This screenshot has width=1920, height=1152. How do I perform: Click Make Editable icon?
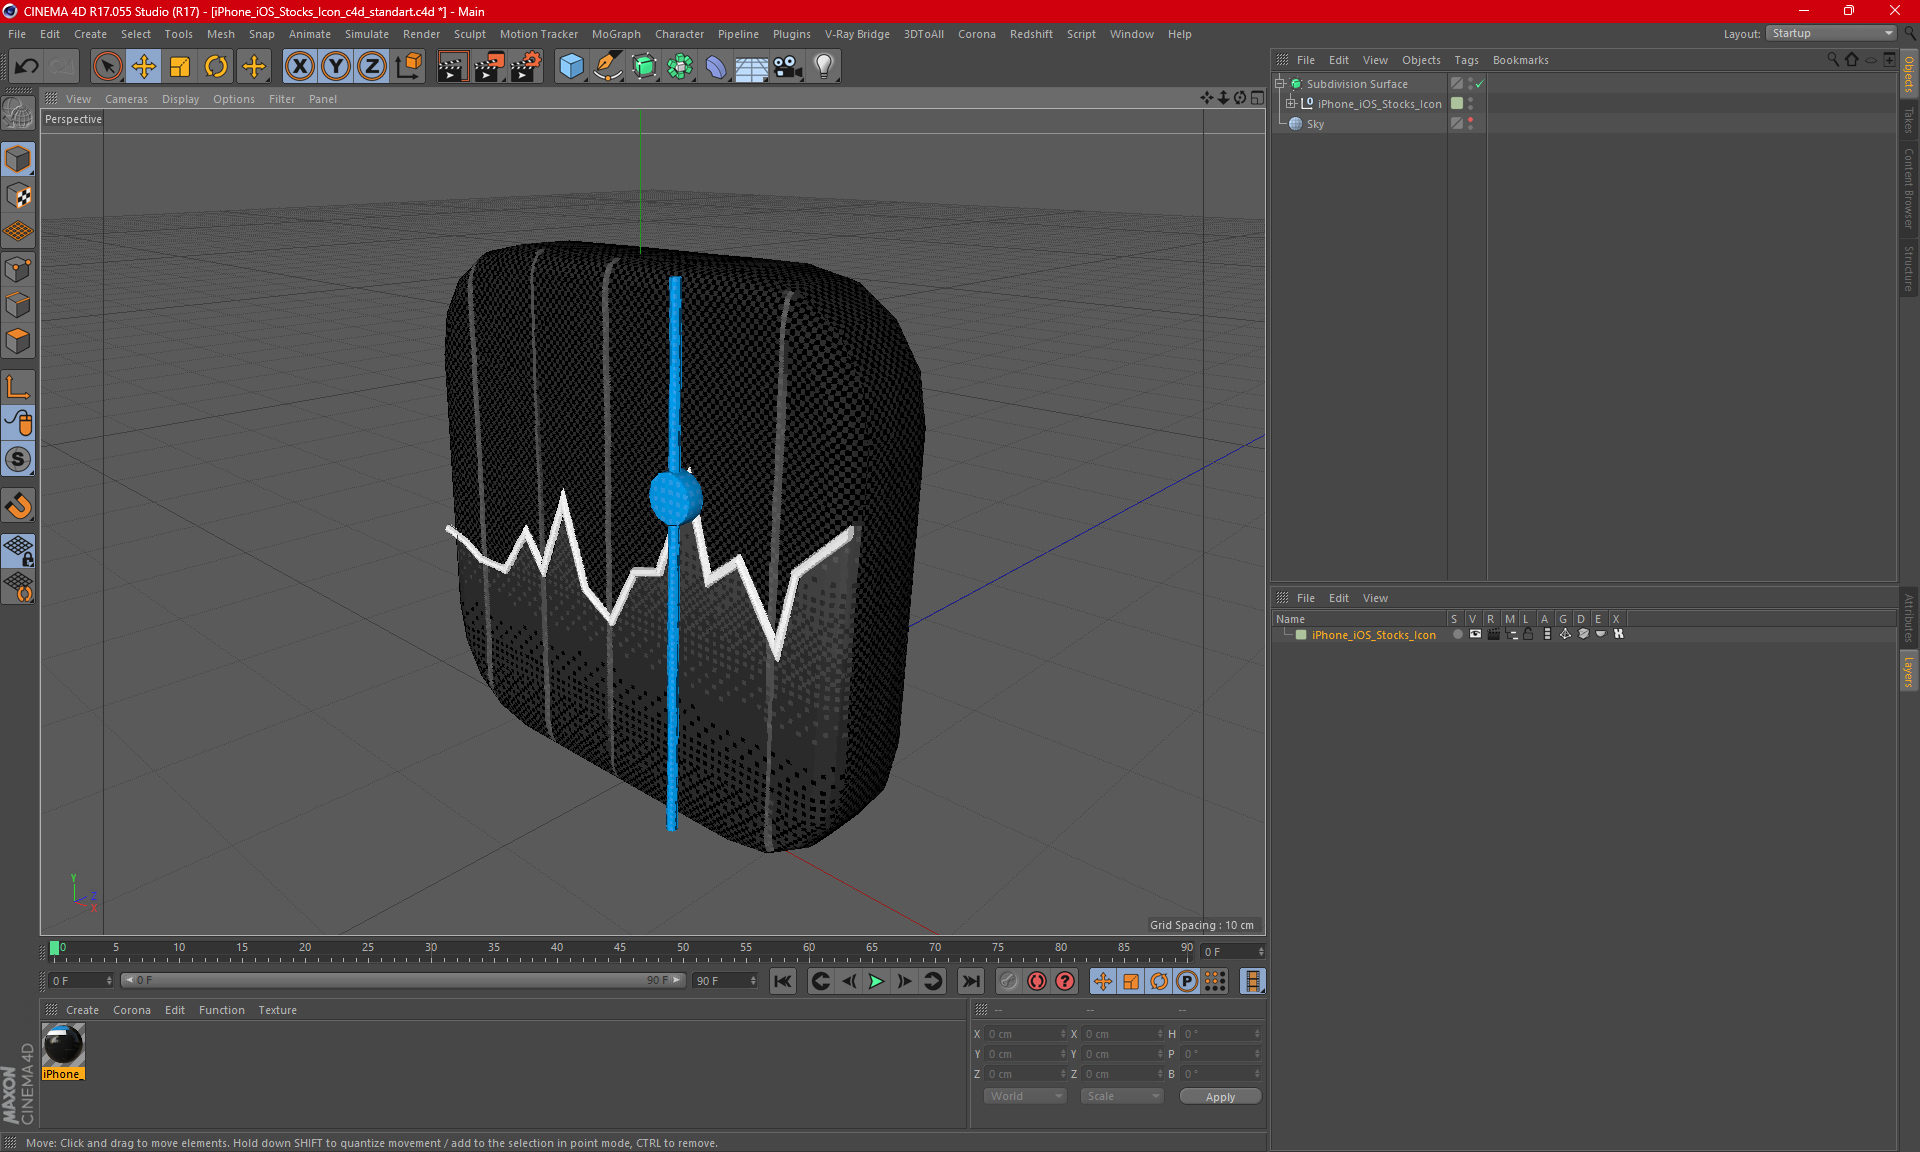(18, 113)
